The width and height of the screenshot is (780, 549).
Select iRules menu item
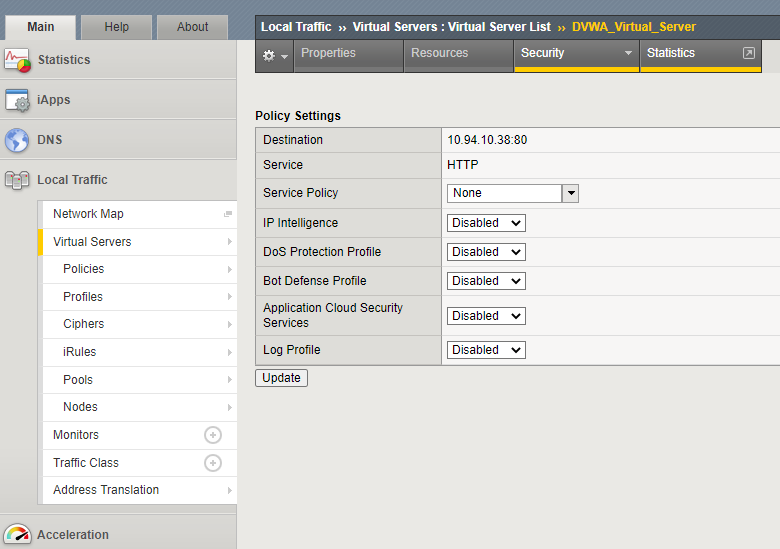click(x=140, y=352)
